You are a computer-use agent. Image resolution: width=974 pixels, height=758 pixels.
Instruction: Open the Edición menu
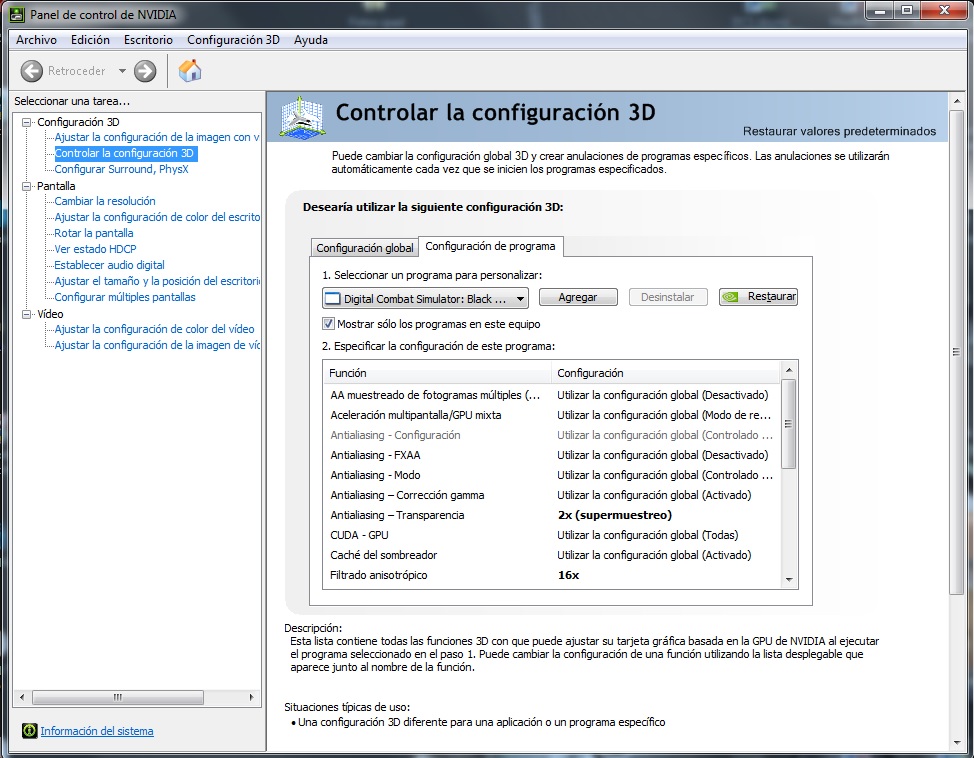90,40
